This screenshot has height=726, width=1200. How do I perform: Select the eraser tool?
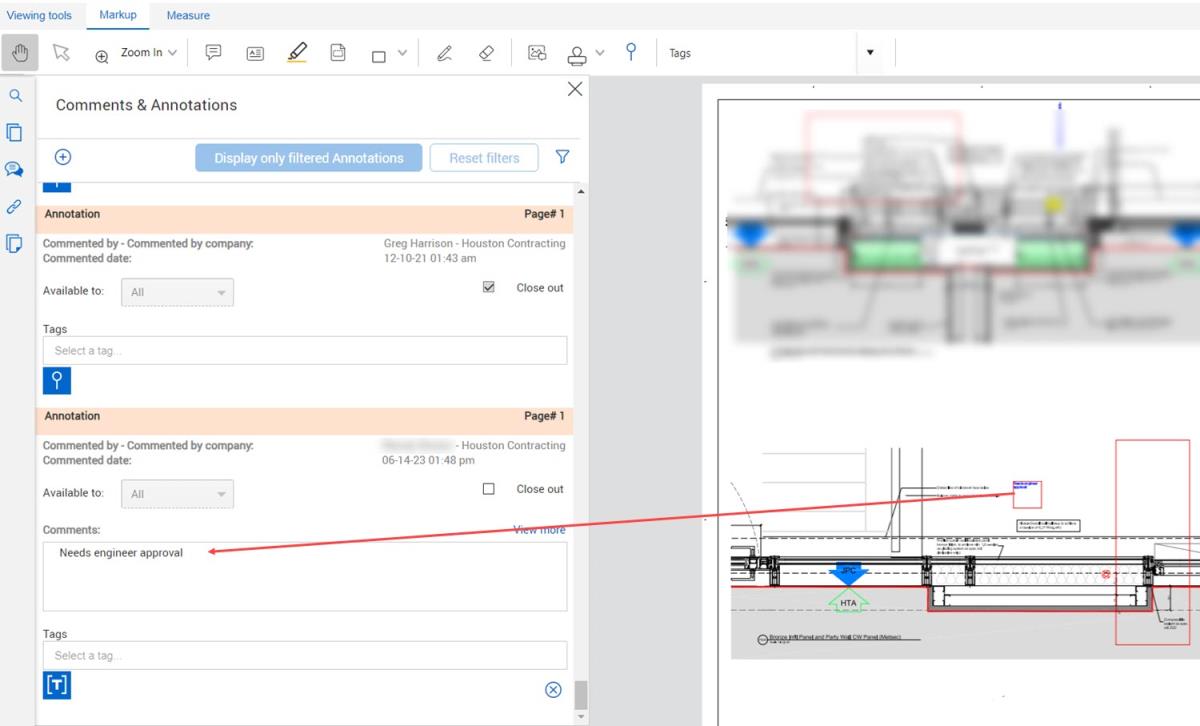point(486,54)
